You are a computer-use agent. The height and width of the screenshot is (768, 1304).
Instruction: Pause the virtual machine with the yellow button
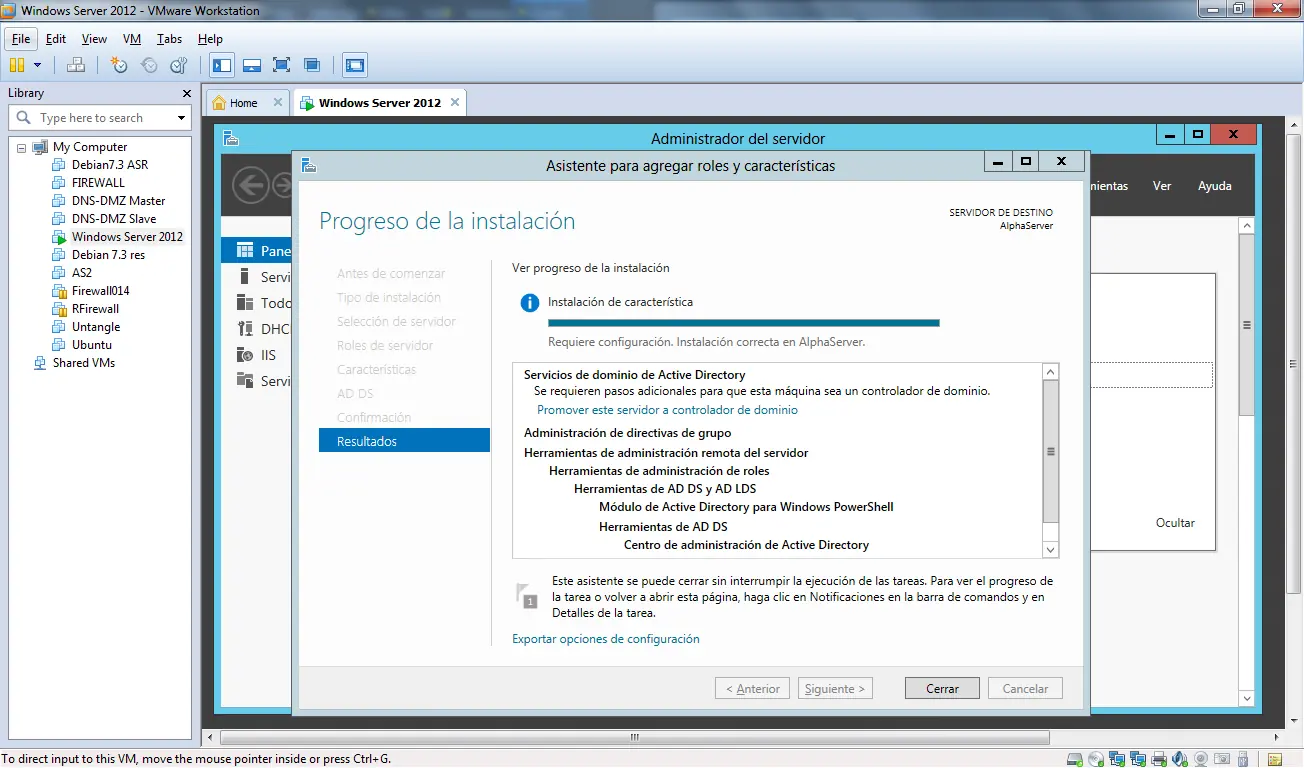click(17, 65)
